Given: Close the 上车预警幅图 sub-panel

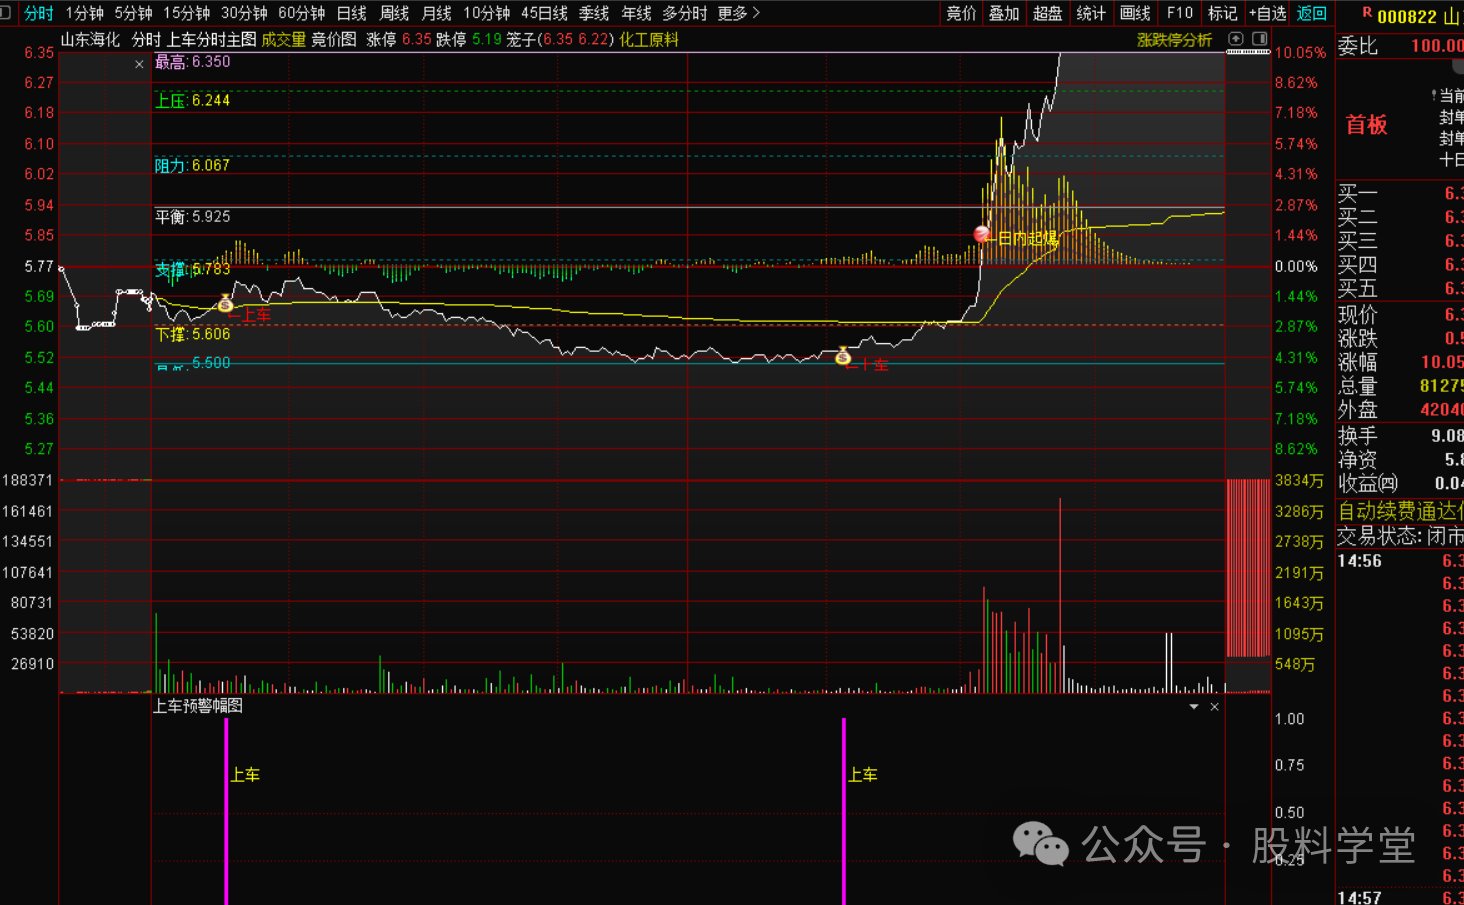Looking at the screenshot, I should pyautogui.click(x=1214, y=707).
